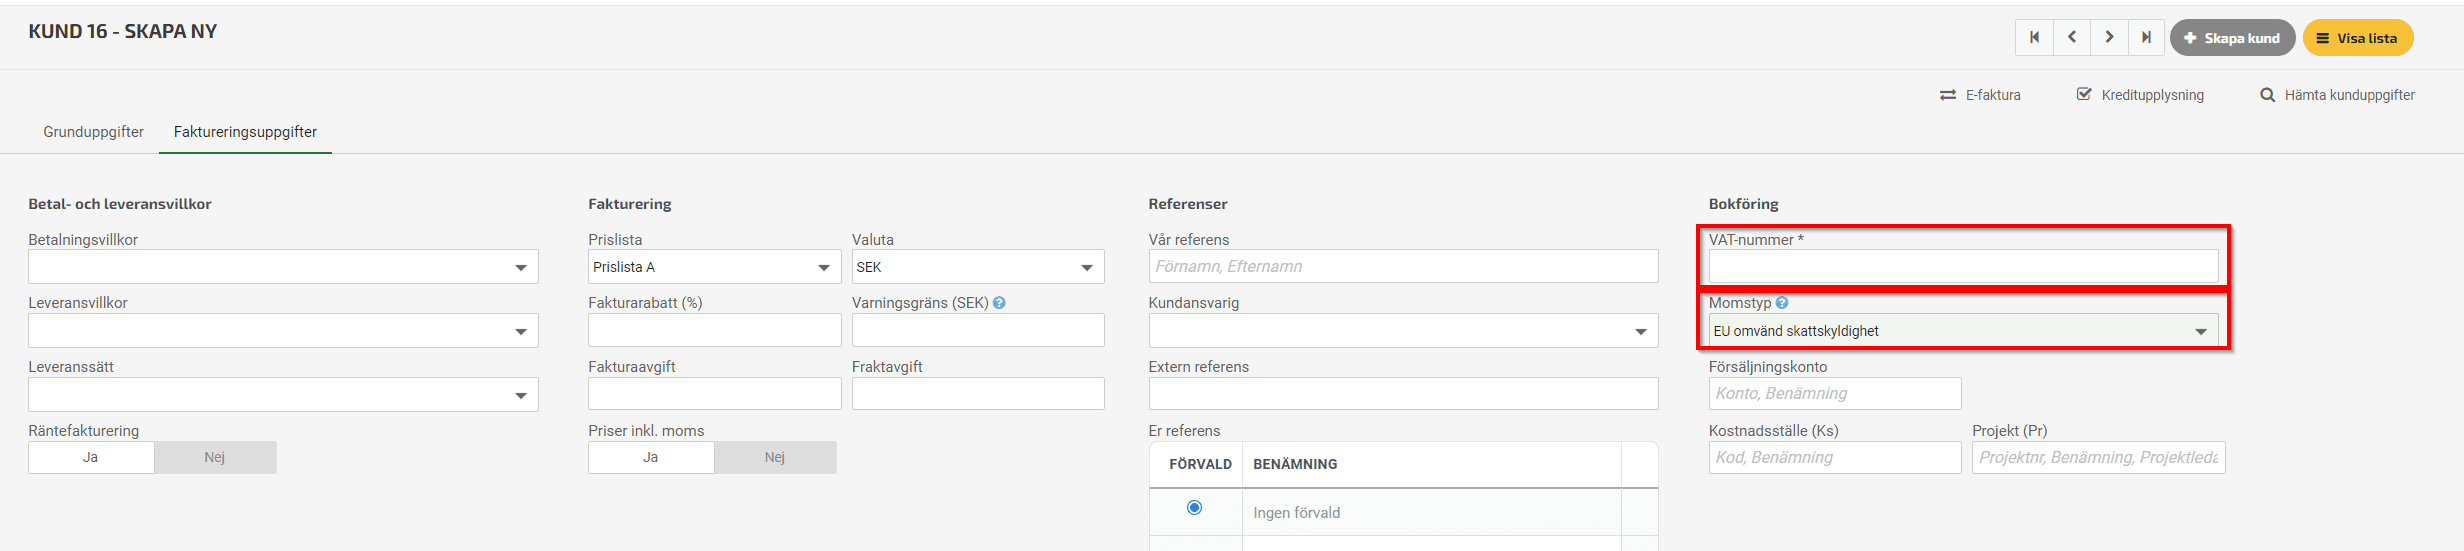
Task: Set Räntefakturering to Ja
Action: (91, 457)
